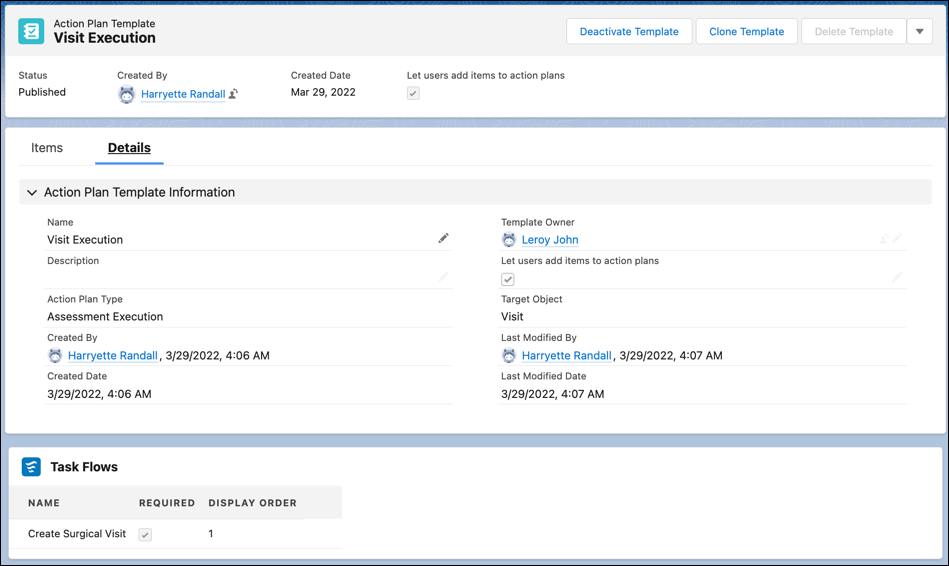Click the Assessment Execution value
Viewport: 949px width, 566px height.
point(105,317)
